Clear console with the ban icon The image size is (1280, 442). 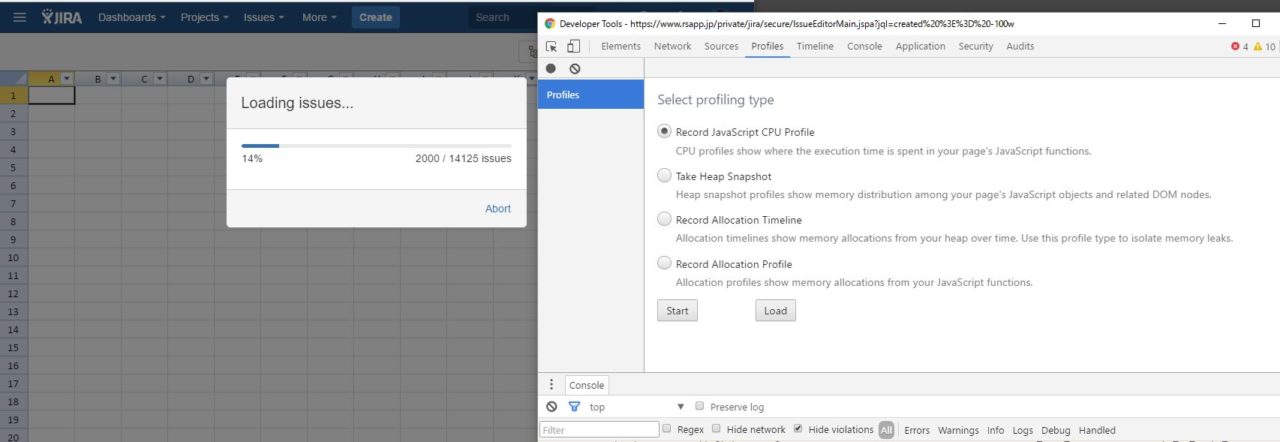551,407
